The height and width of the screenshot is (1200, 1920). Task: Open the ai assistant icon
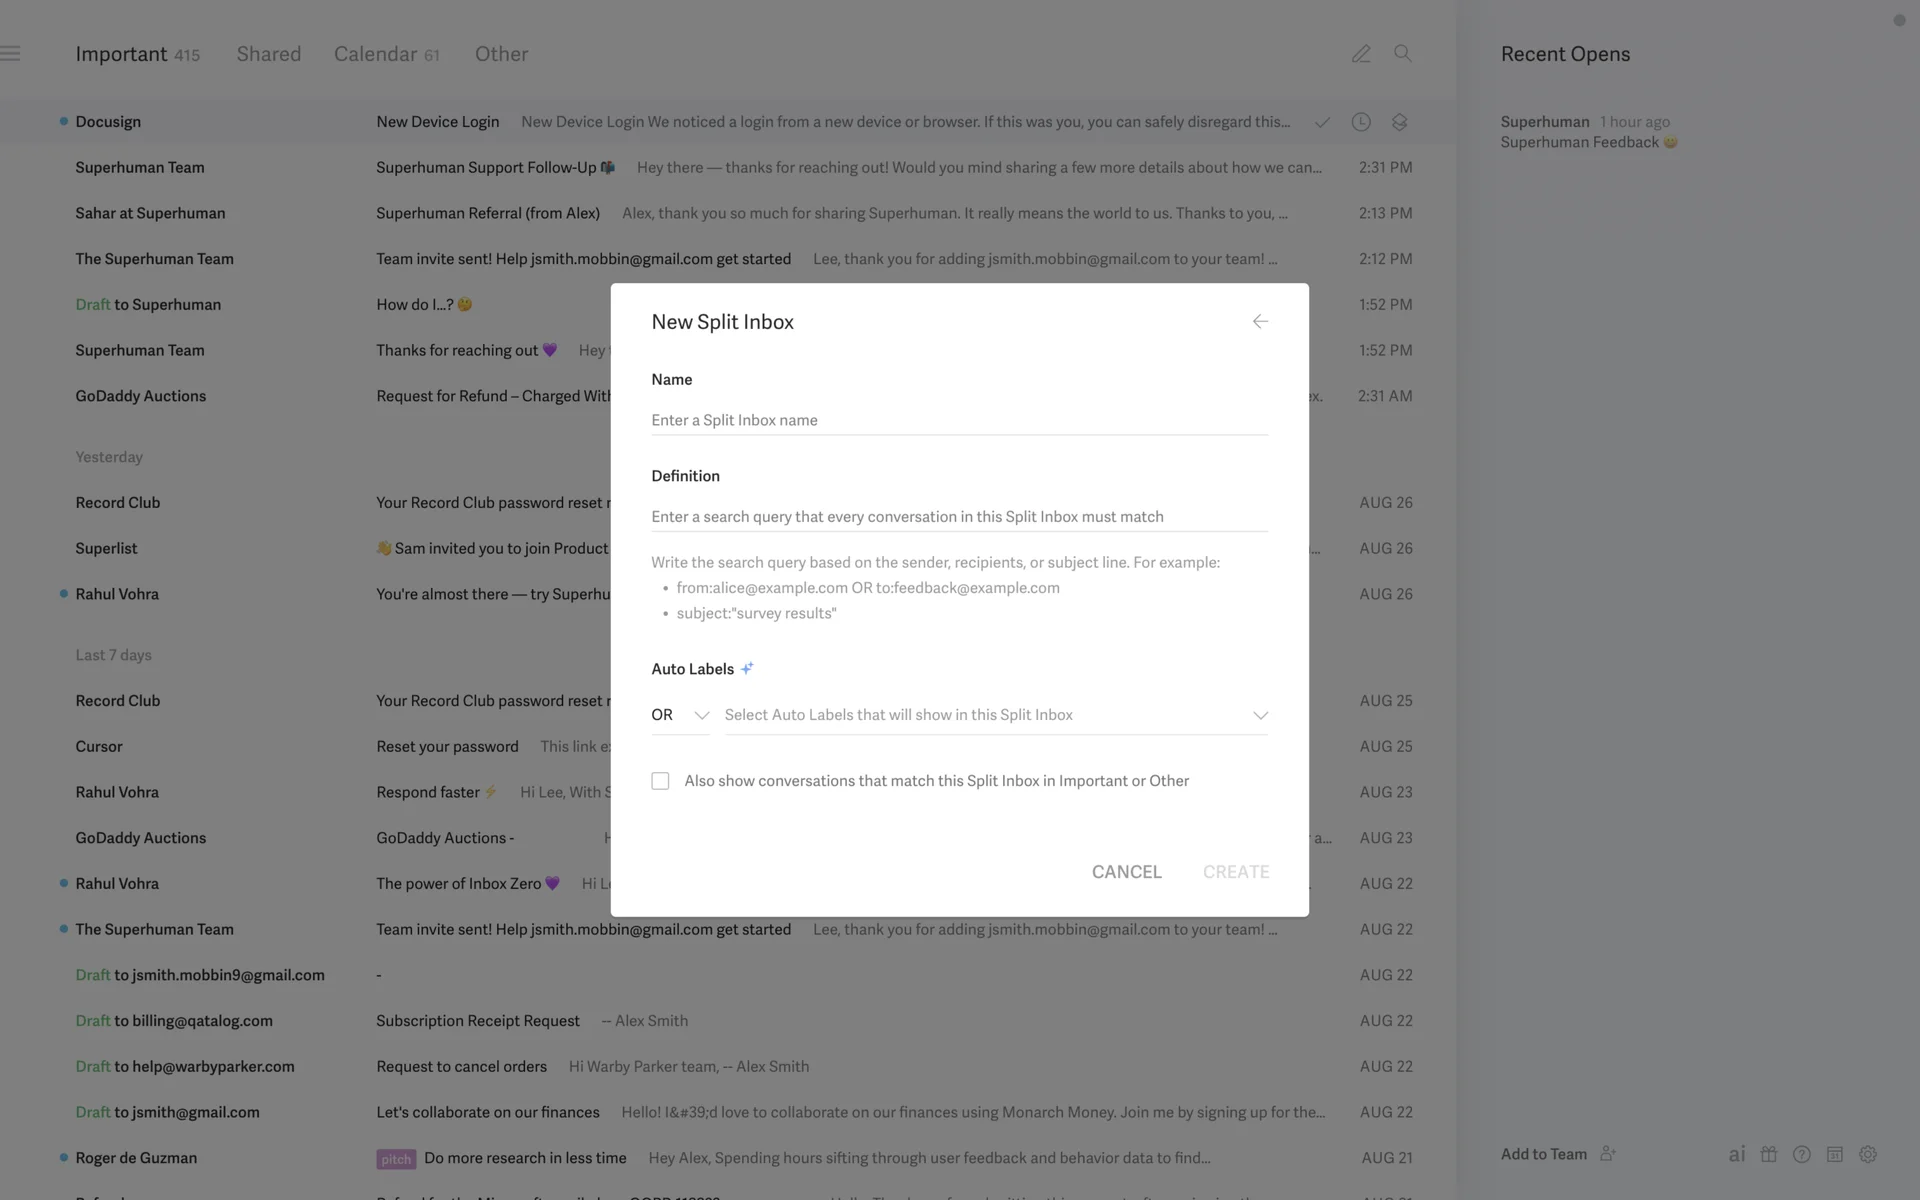pyautogui.click(x=1737, y=1154)
